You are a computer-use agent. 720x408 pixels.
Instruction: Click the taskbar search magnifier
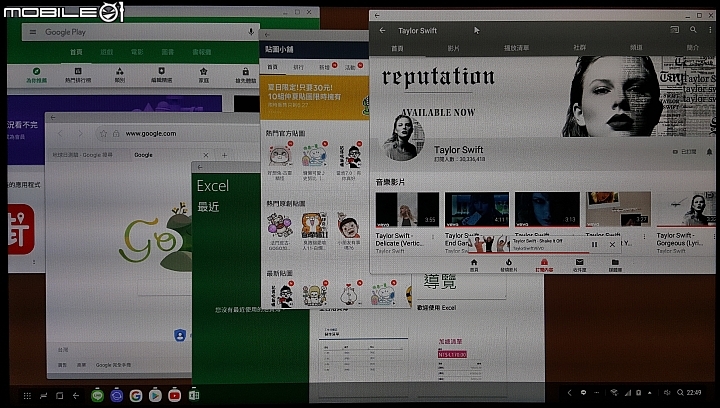(680, 392)
